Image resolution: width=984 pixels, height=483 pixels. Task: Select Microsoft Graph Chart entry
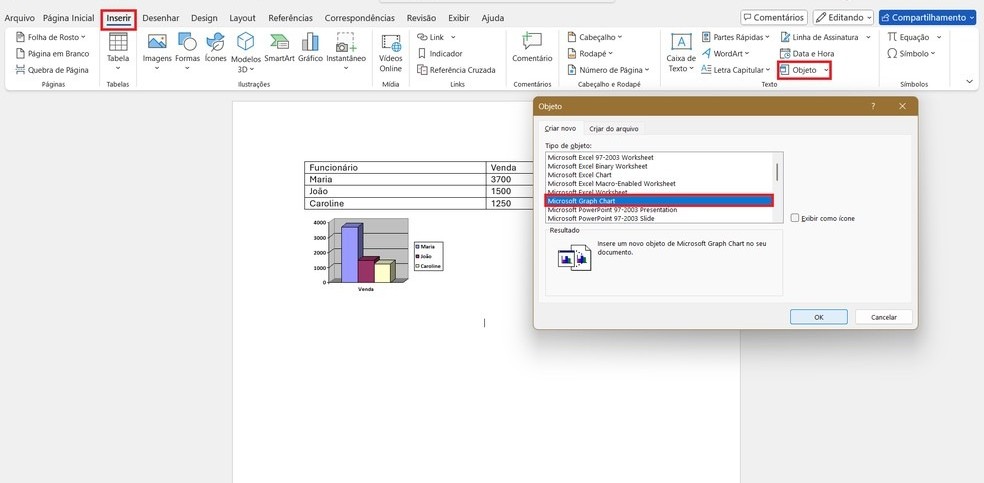[659, 201]
